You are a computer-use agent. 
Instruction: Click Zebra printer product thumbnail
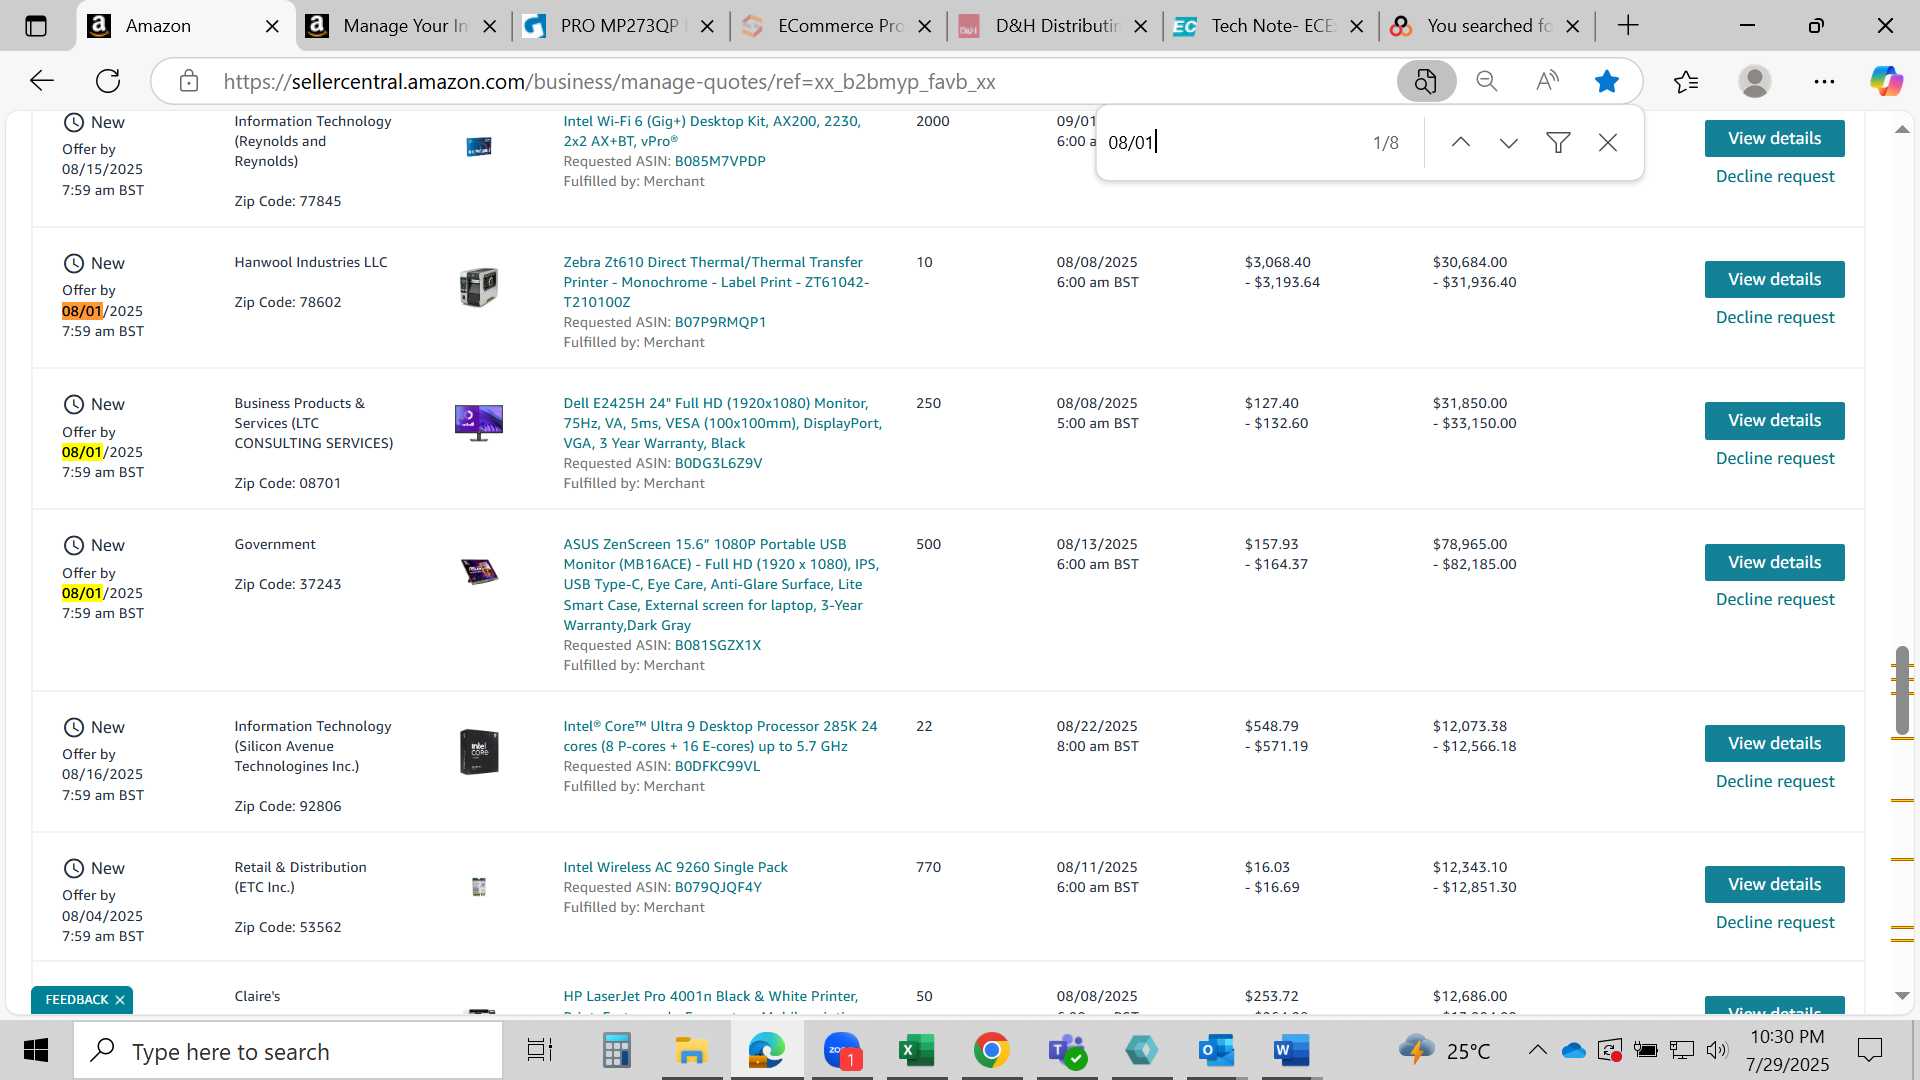pos(479,287)
